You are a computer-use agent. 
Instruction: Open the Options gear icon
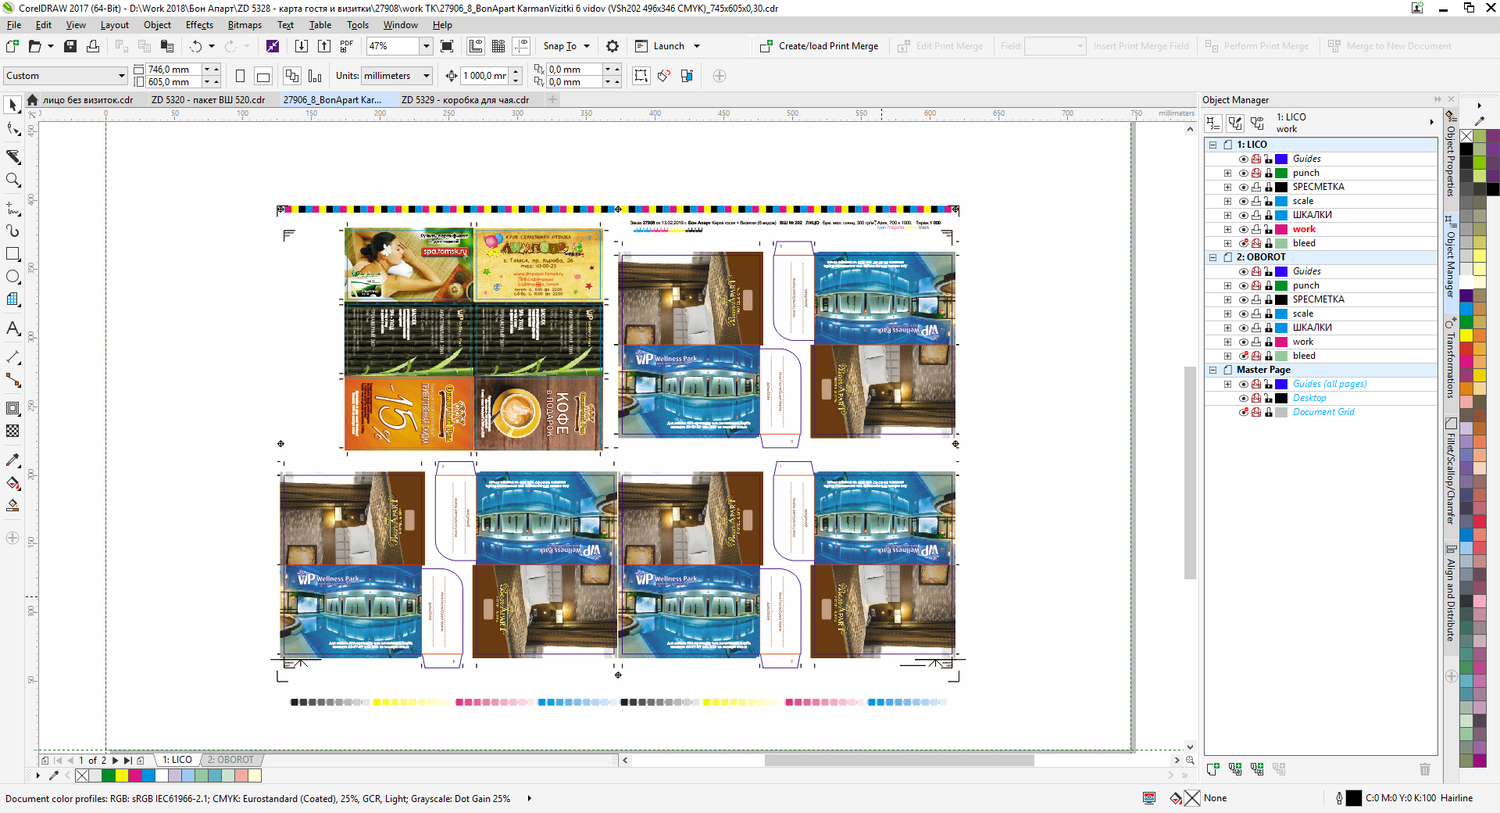(x=612, y=46)
